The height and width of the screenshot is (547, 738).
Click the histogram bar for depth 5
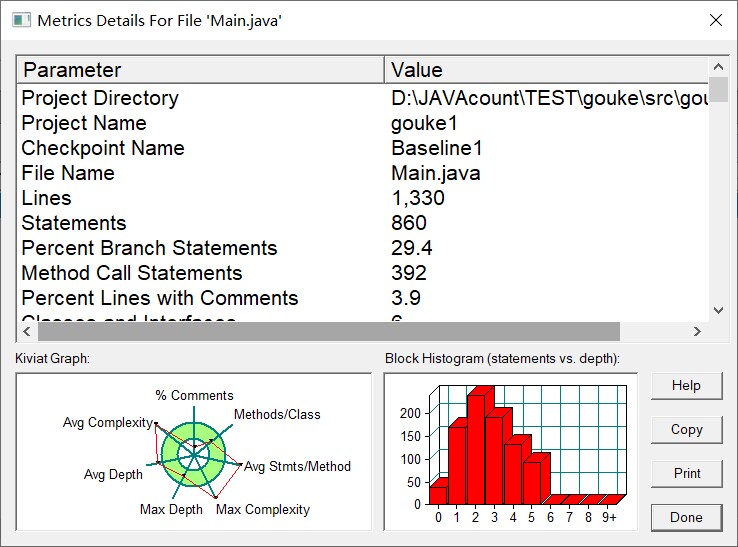pyautogui.click(x=532, y=483)
